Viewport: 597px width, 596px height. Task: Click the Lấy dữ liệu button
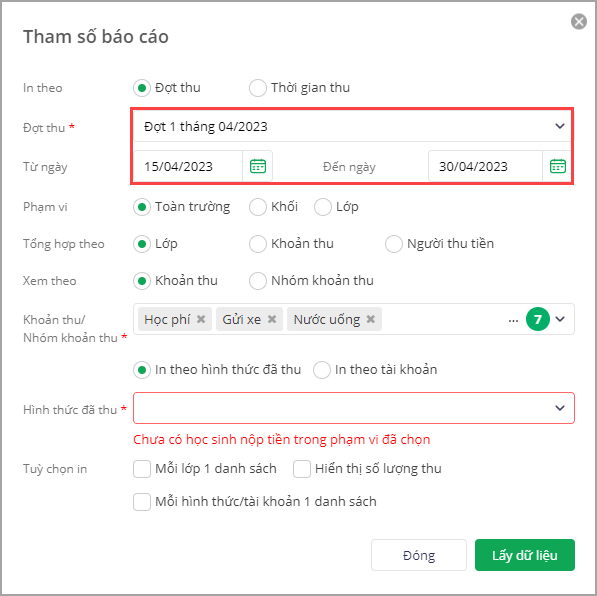[525, 555]
